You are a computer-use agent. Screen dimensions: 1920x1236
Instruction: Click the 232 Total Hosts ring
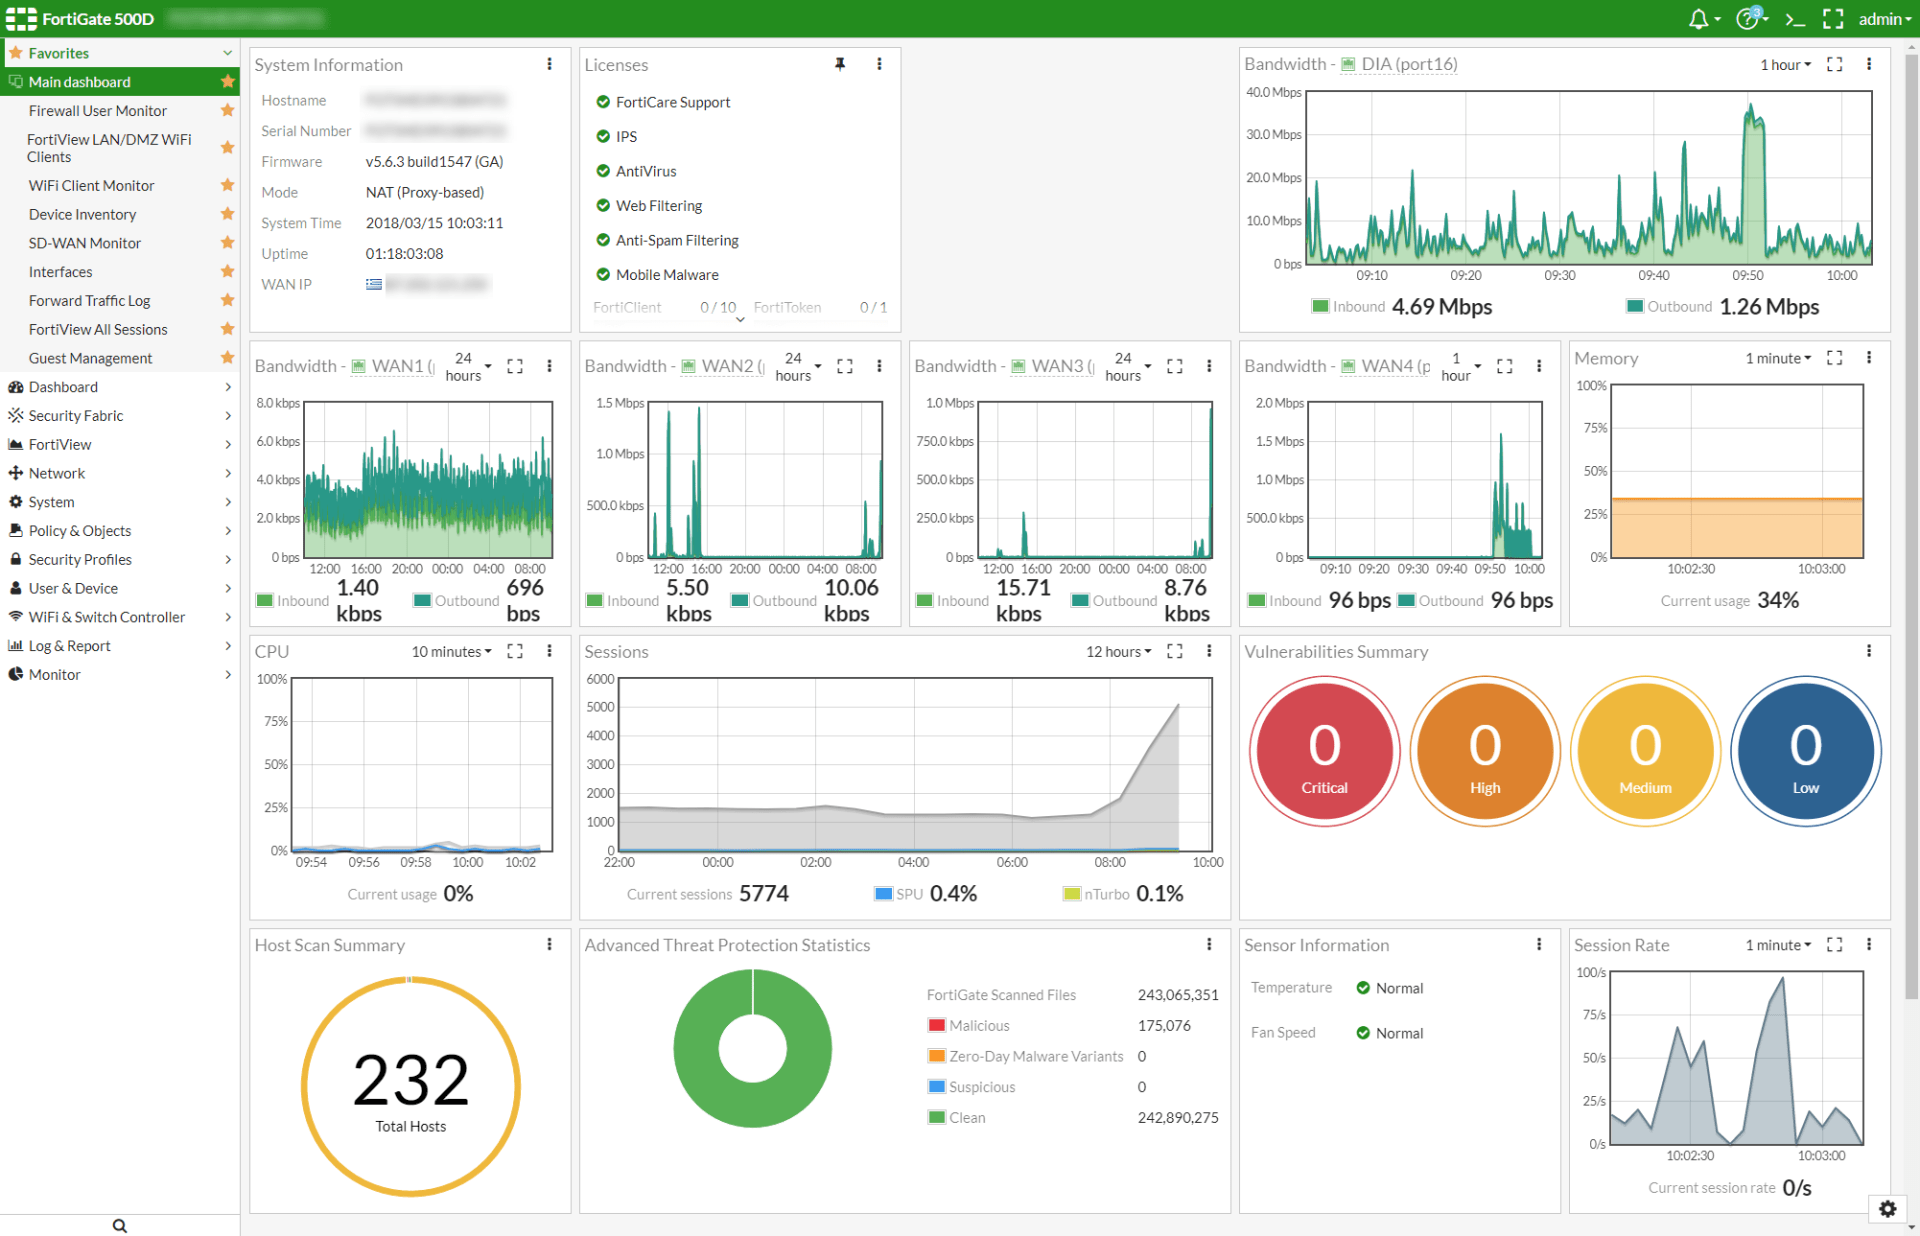(411, 1087)
